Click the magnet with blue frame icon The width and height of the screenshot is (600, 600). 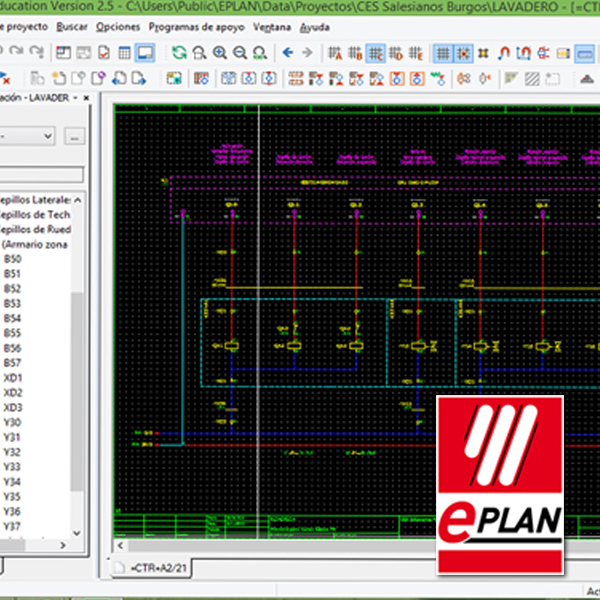click(523, 53)
